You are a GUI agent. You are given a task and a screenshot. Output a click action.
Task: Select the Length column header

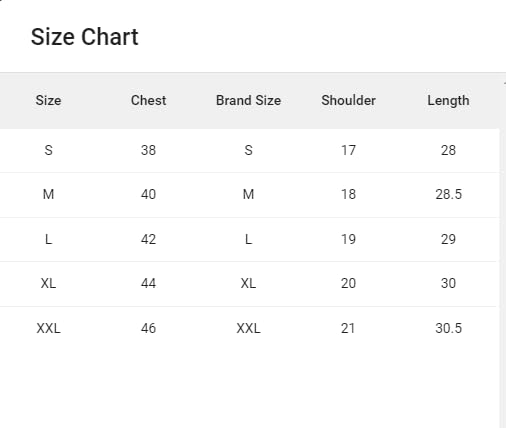[448, 101]
